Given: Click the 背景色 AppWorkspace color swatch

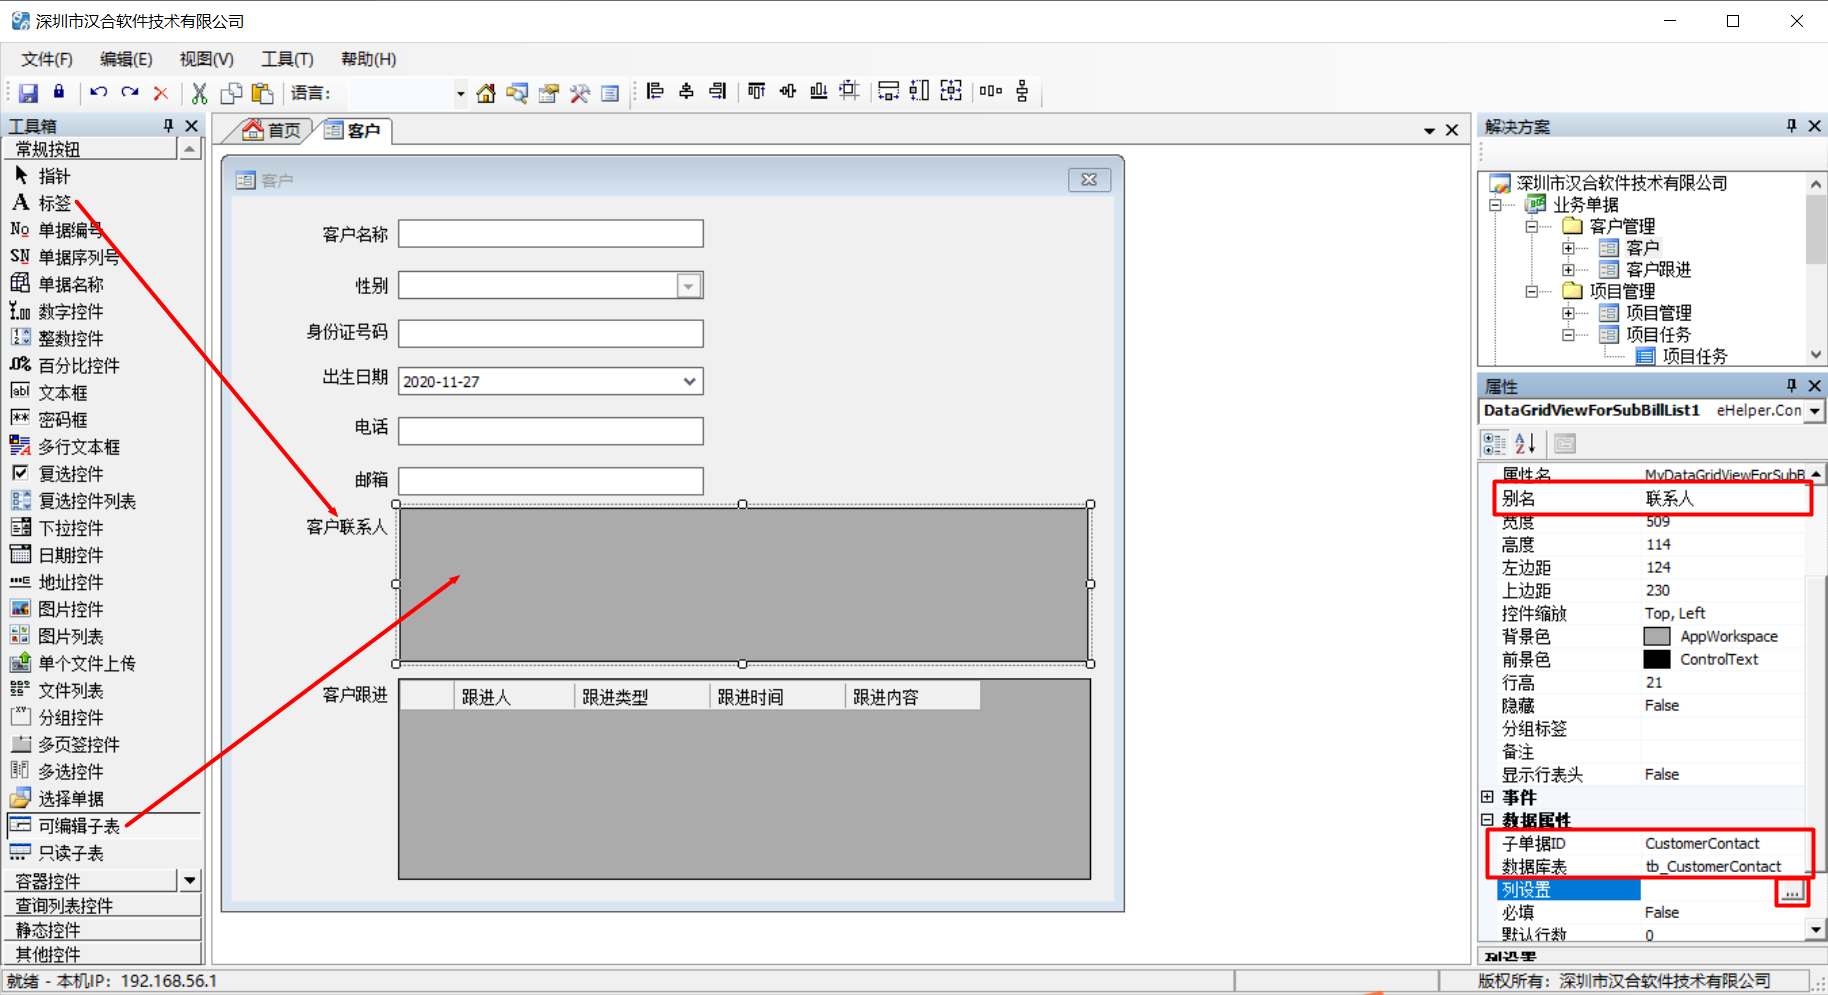Looking at the screenshot, I should 1657,636.
